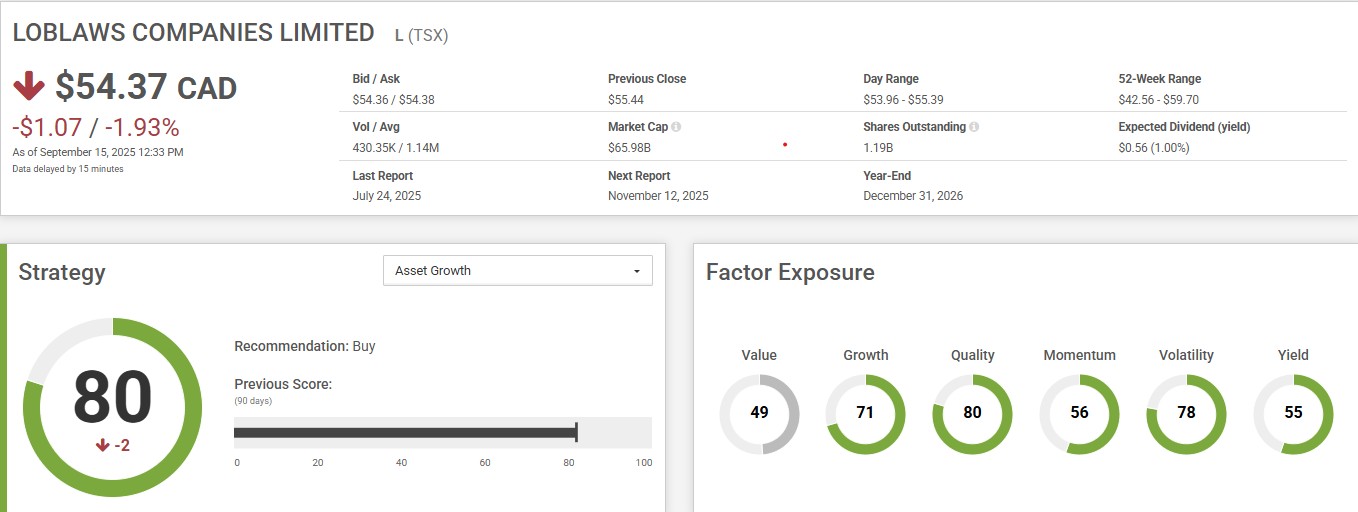The width and height of the screenshot is (1358, 512).
Task: Click the $54.37 CAD price
Action: click(146, 87)
